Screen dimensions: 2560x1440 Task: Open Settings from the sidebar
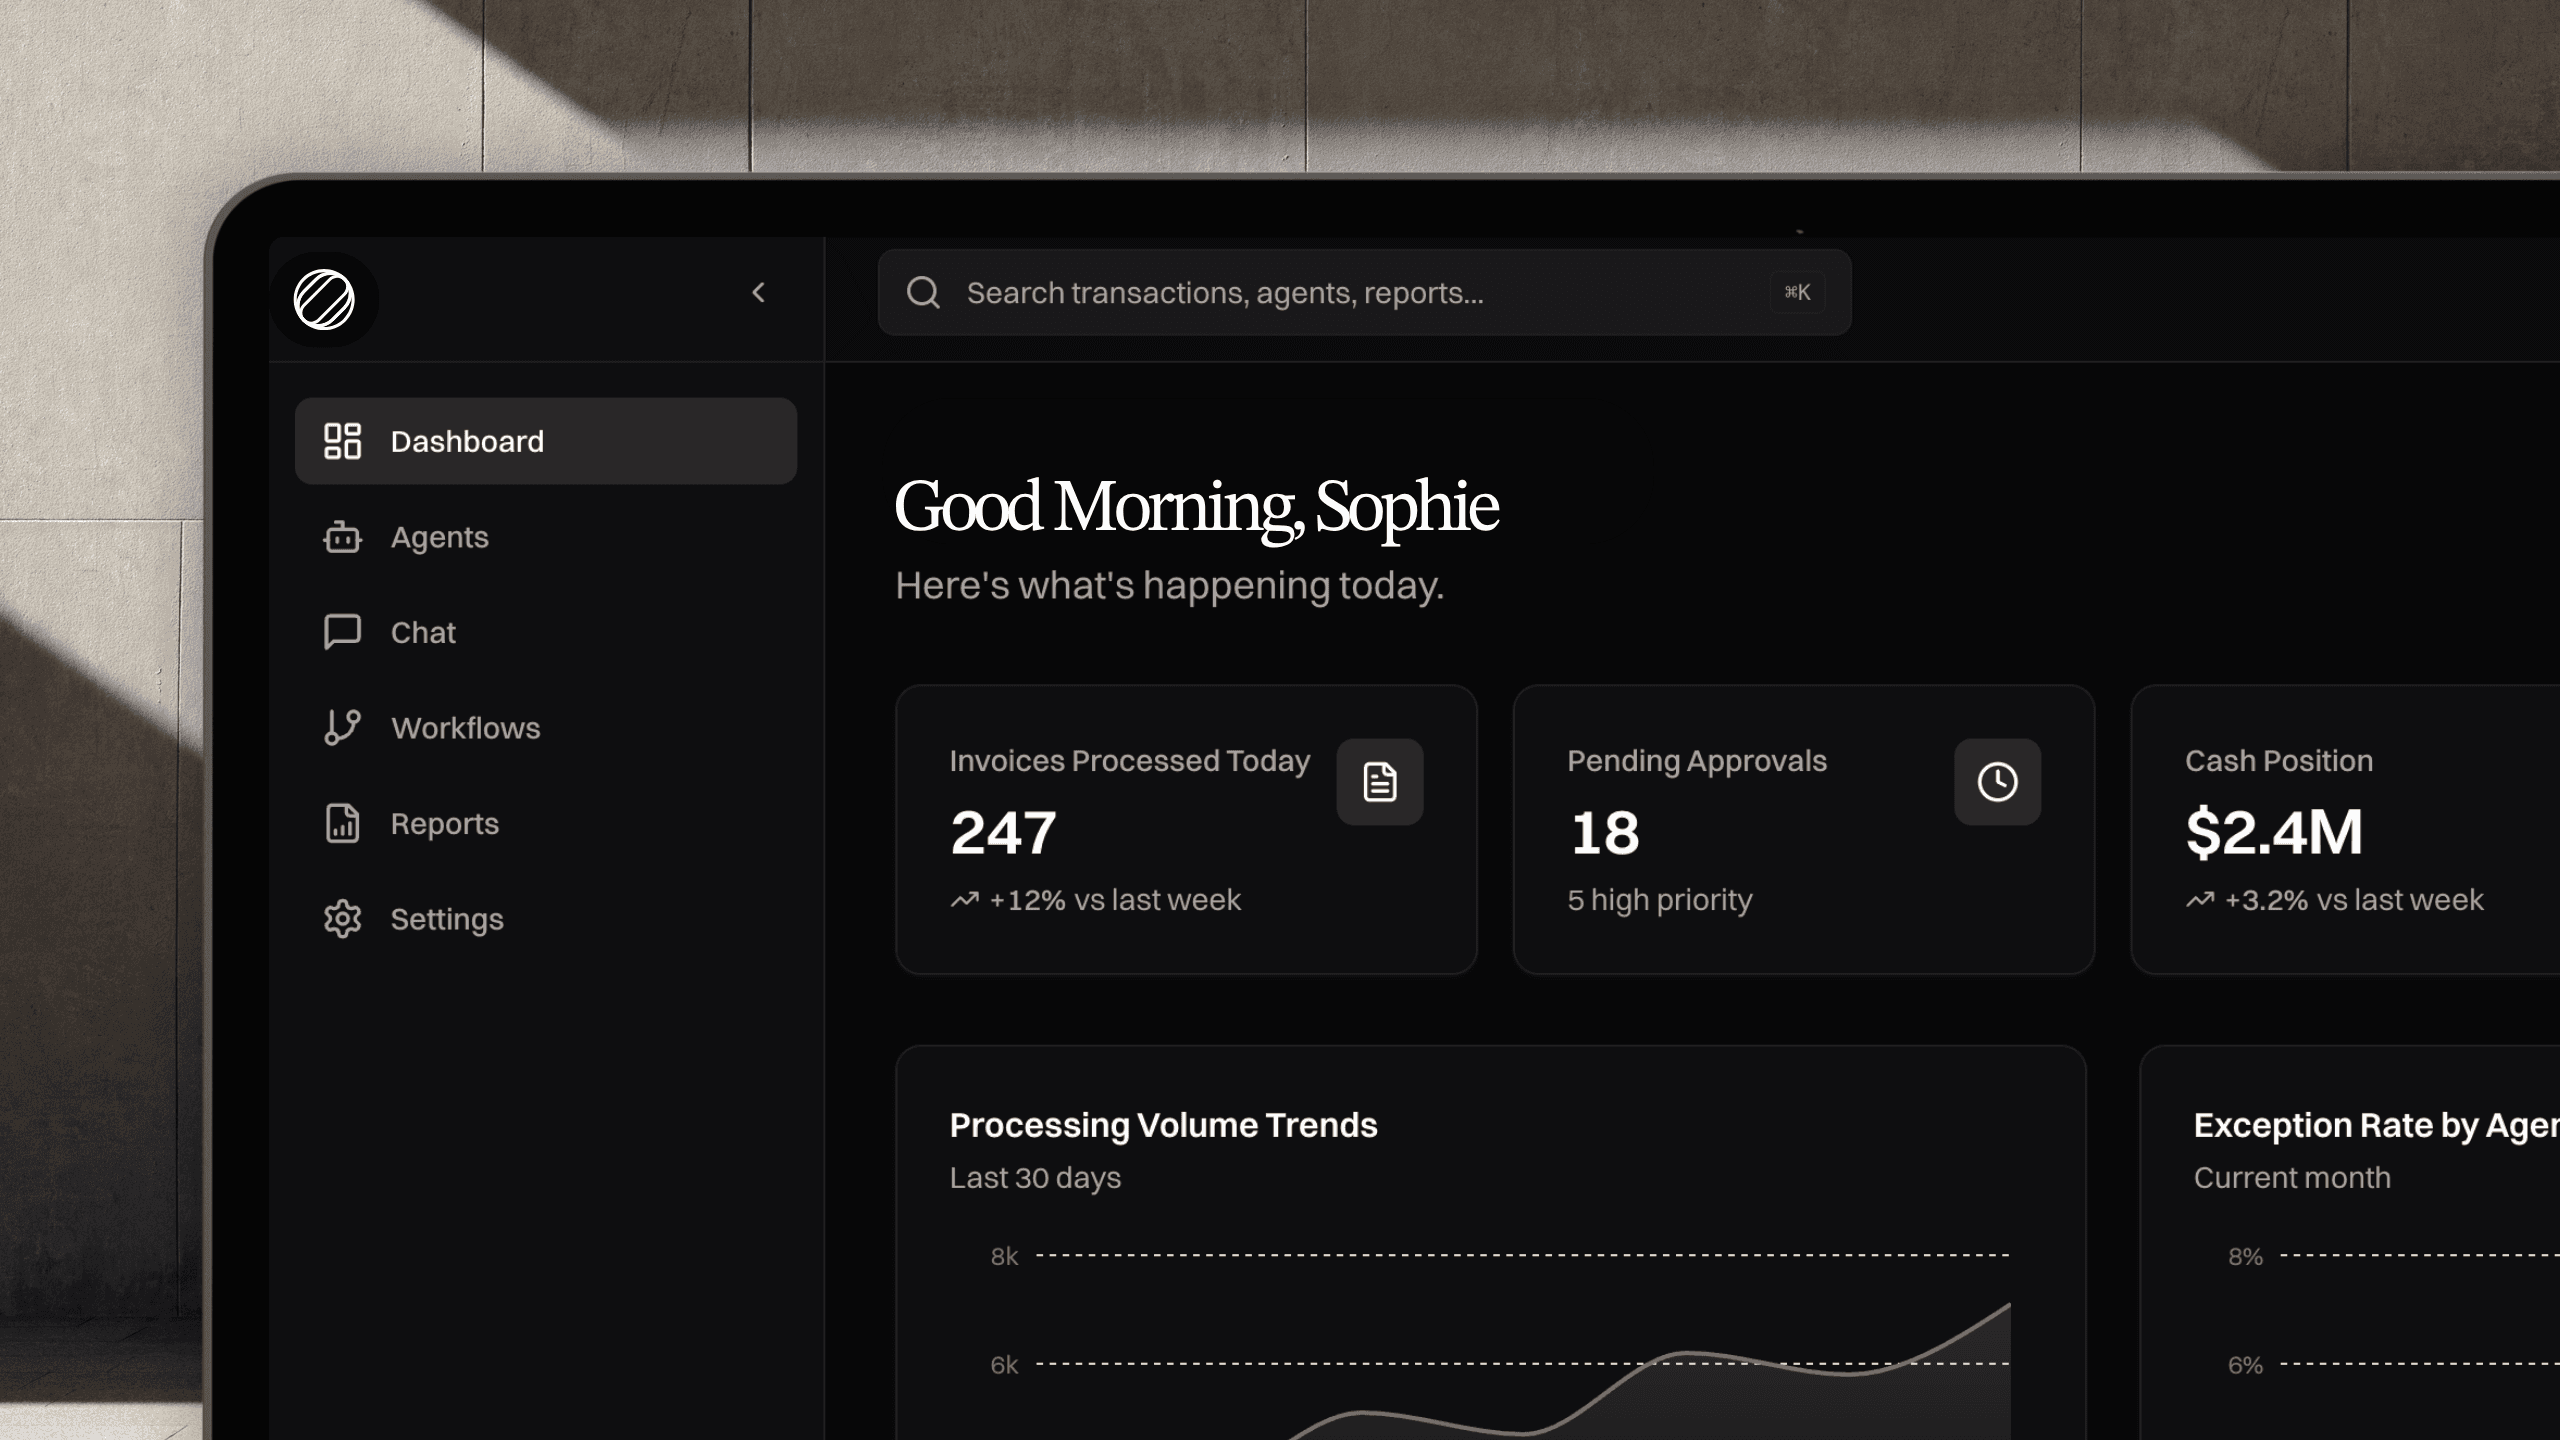[546, 919]
